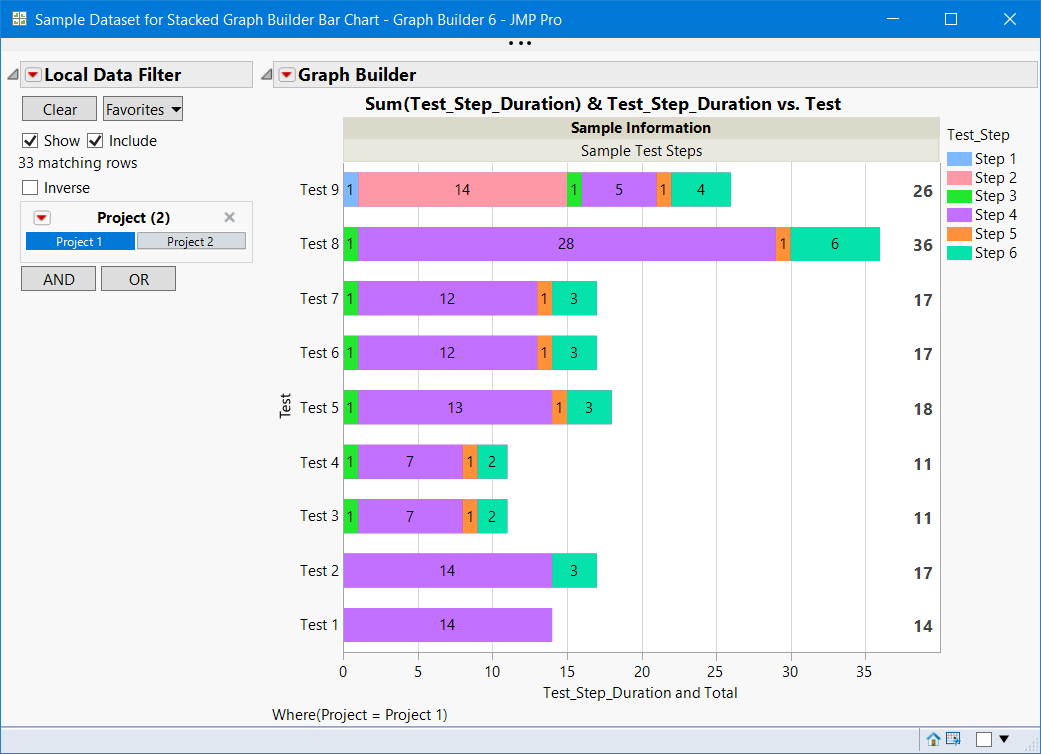Collapse the Graph Builder outline

266,75
